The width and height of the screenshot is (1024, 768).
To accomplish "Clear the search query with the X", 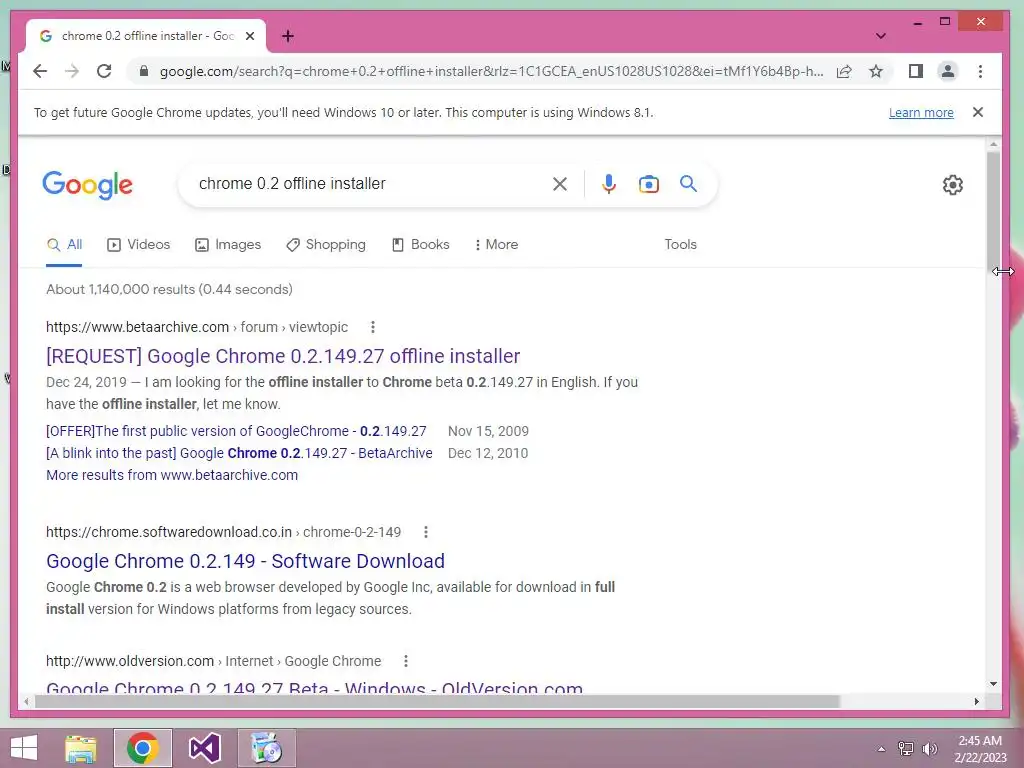I will click(x=560, y=184).
